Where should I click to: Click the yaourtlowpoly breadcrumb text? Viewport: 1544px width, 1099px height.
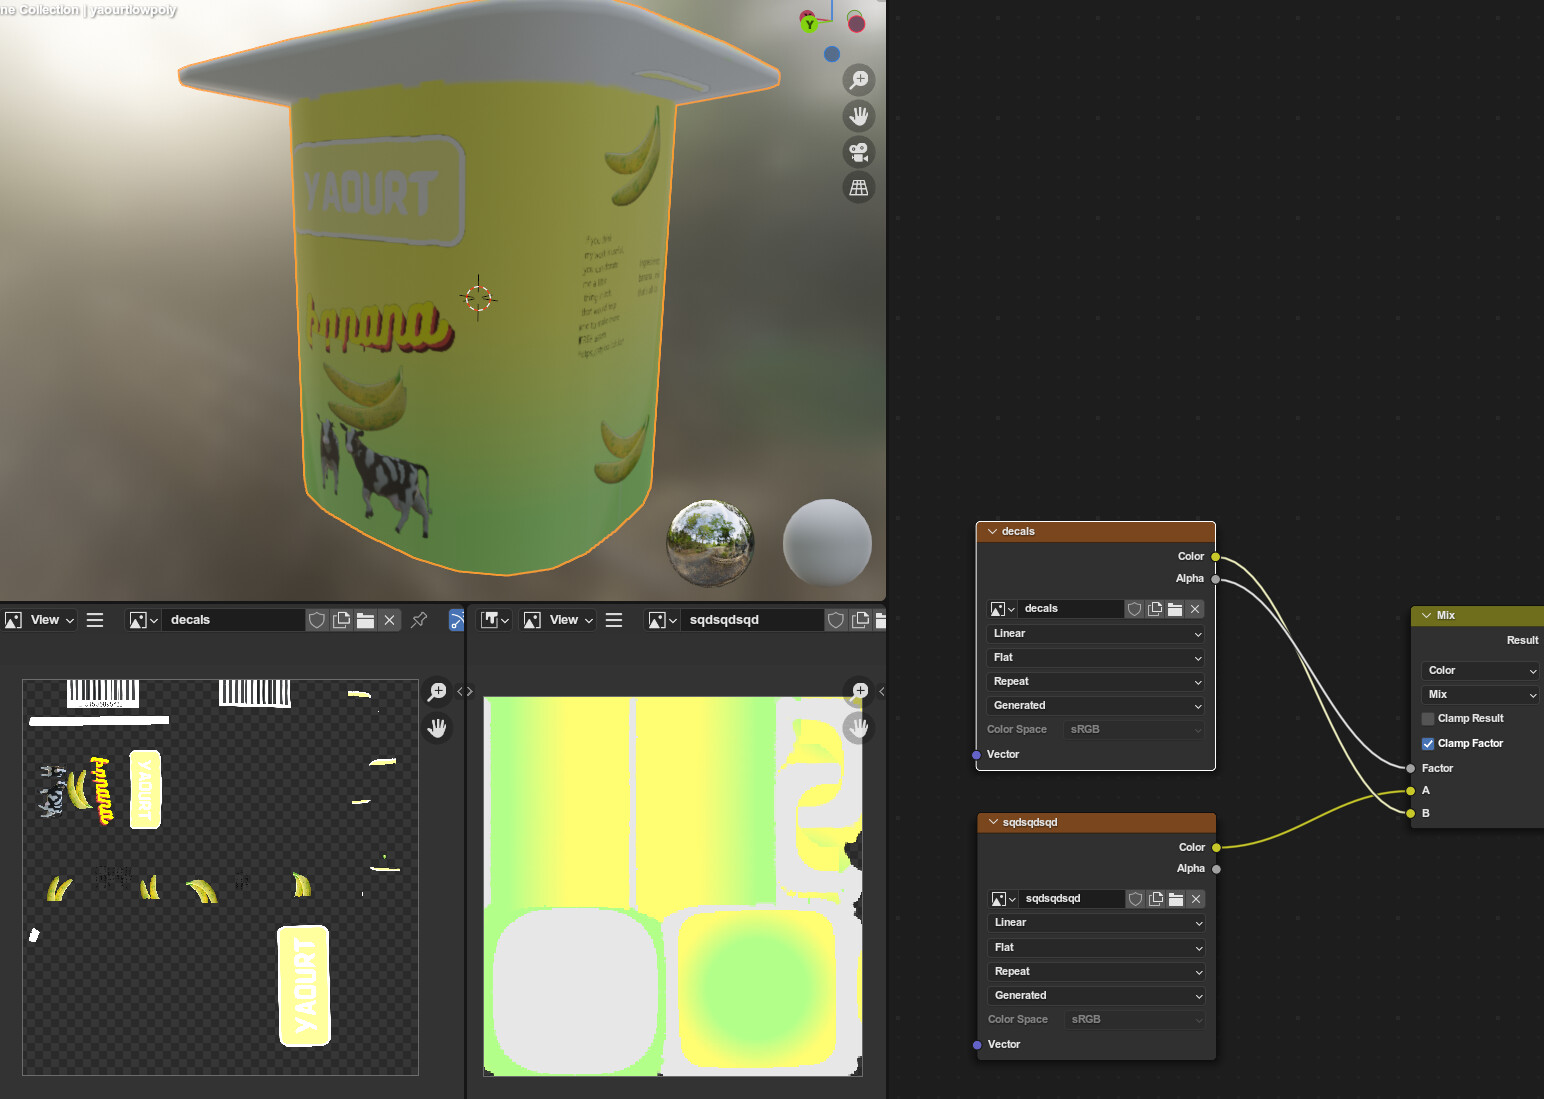(x=132, y=10)
